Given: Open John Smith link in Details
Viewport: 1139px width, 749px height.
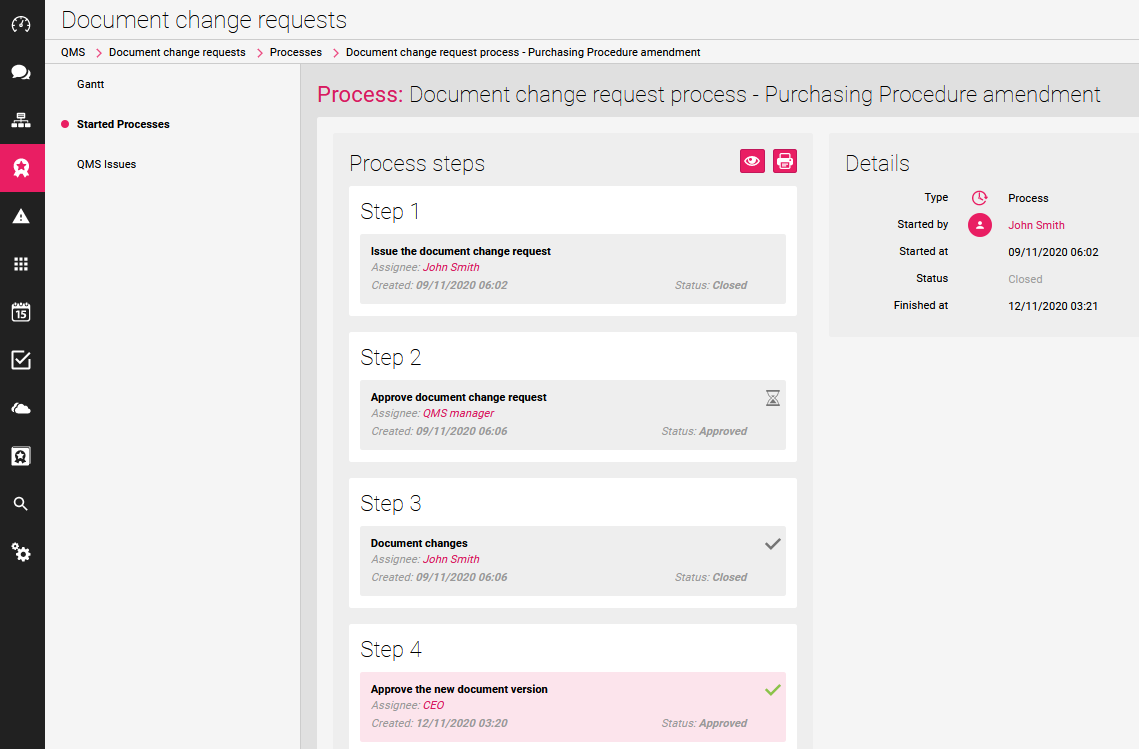Looking at the screenshot, I should [1036, 225].
